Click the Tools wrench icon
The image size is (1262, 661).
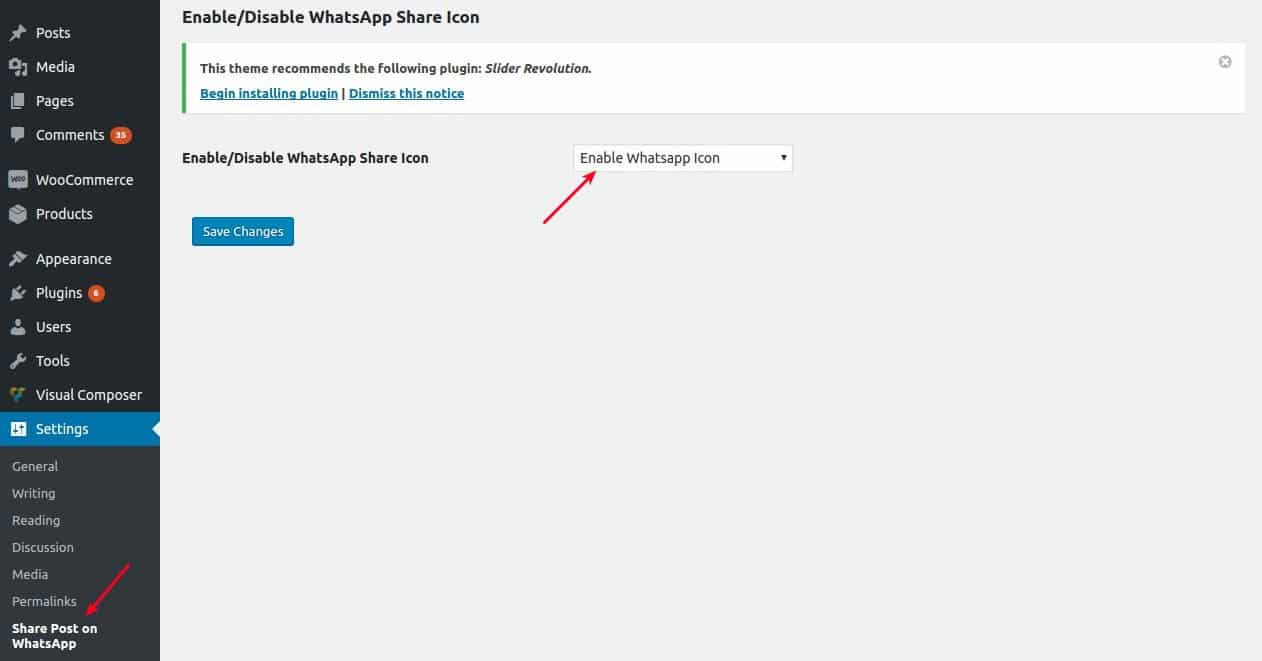coord(18,361)
